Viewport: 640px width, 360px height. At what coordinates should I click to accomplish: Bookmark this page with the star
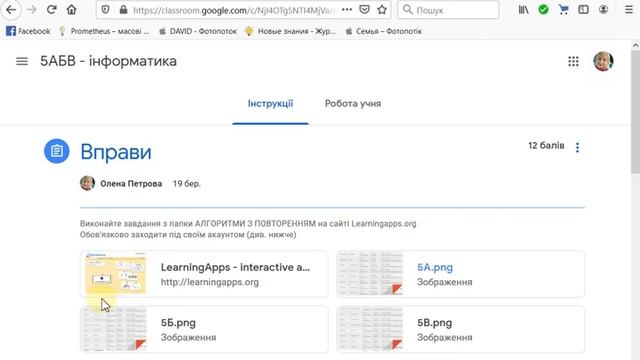coord(382,10)
